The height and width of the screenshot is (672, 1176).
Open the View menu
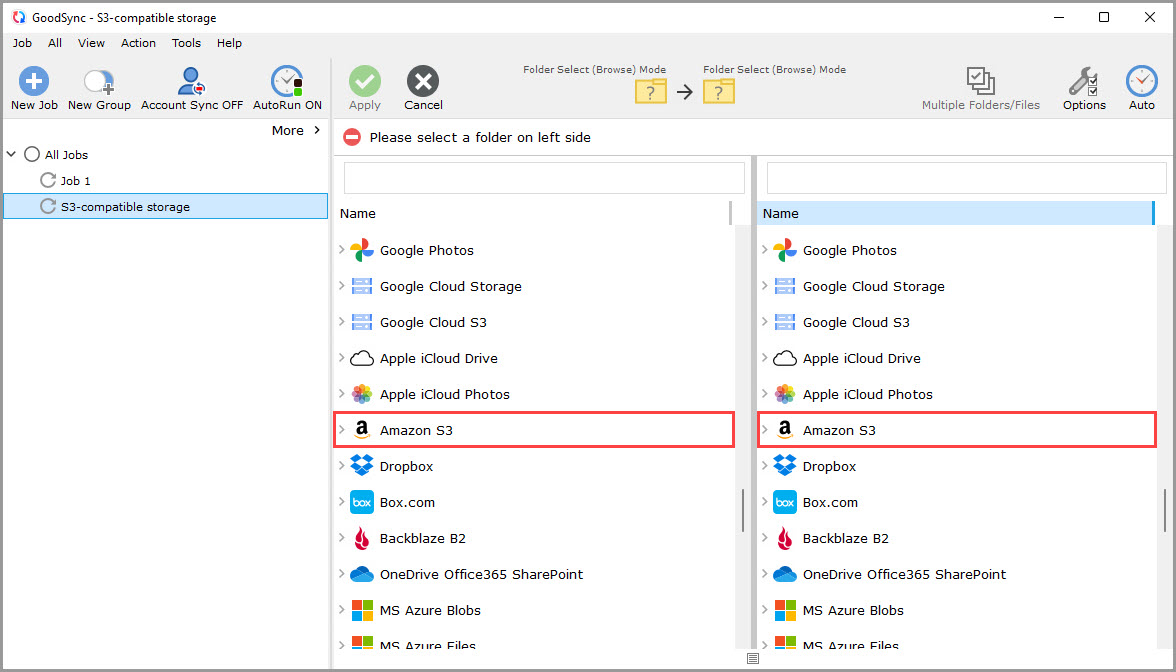pyautogui.click(x=92, y=43)
